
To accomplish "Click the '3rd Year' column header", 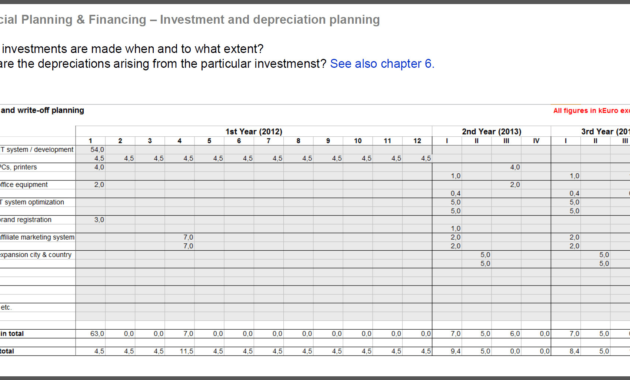I will (605, 131).
